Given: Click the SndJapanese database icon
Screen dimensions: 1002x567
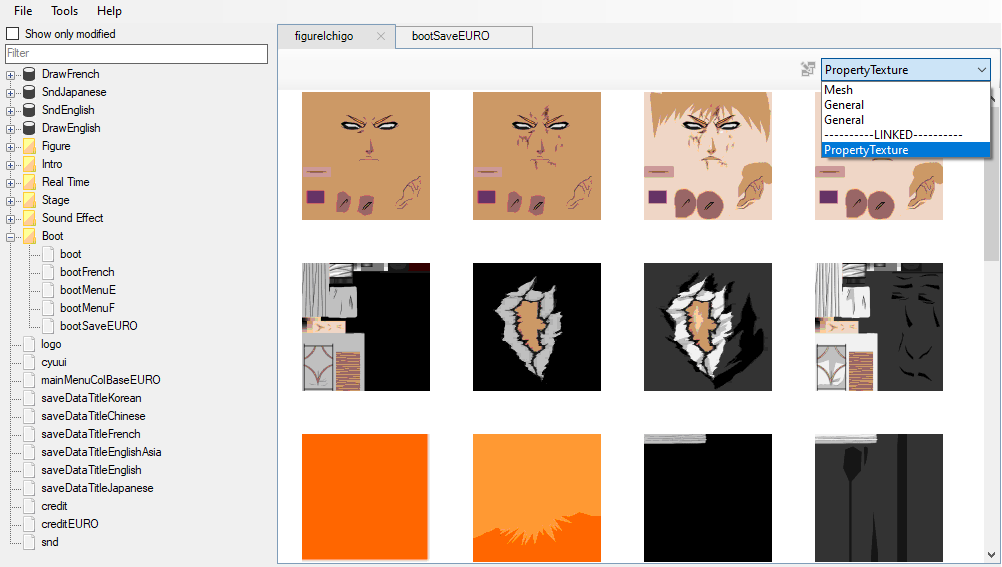Looking at the screenshot, I should pos(29,92).
